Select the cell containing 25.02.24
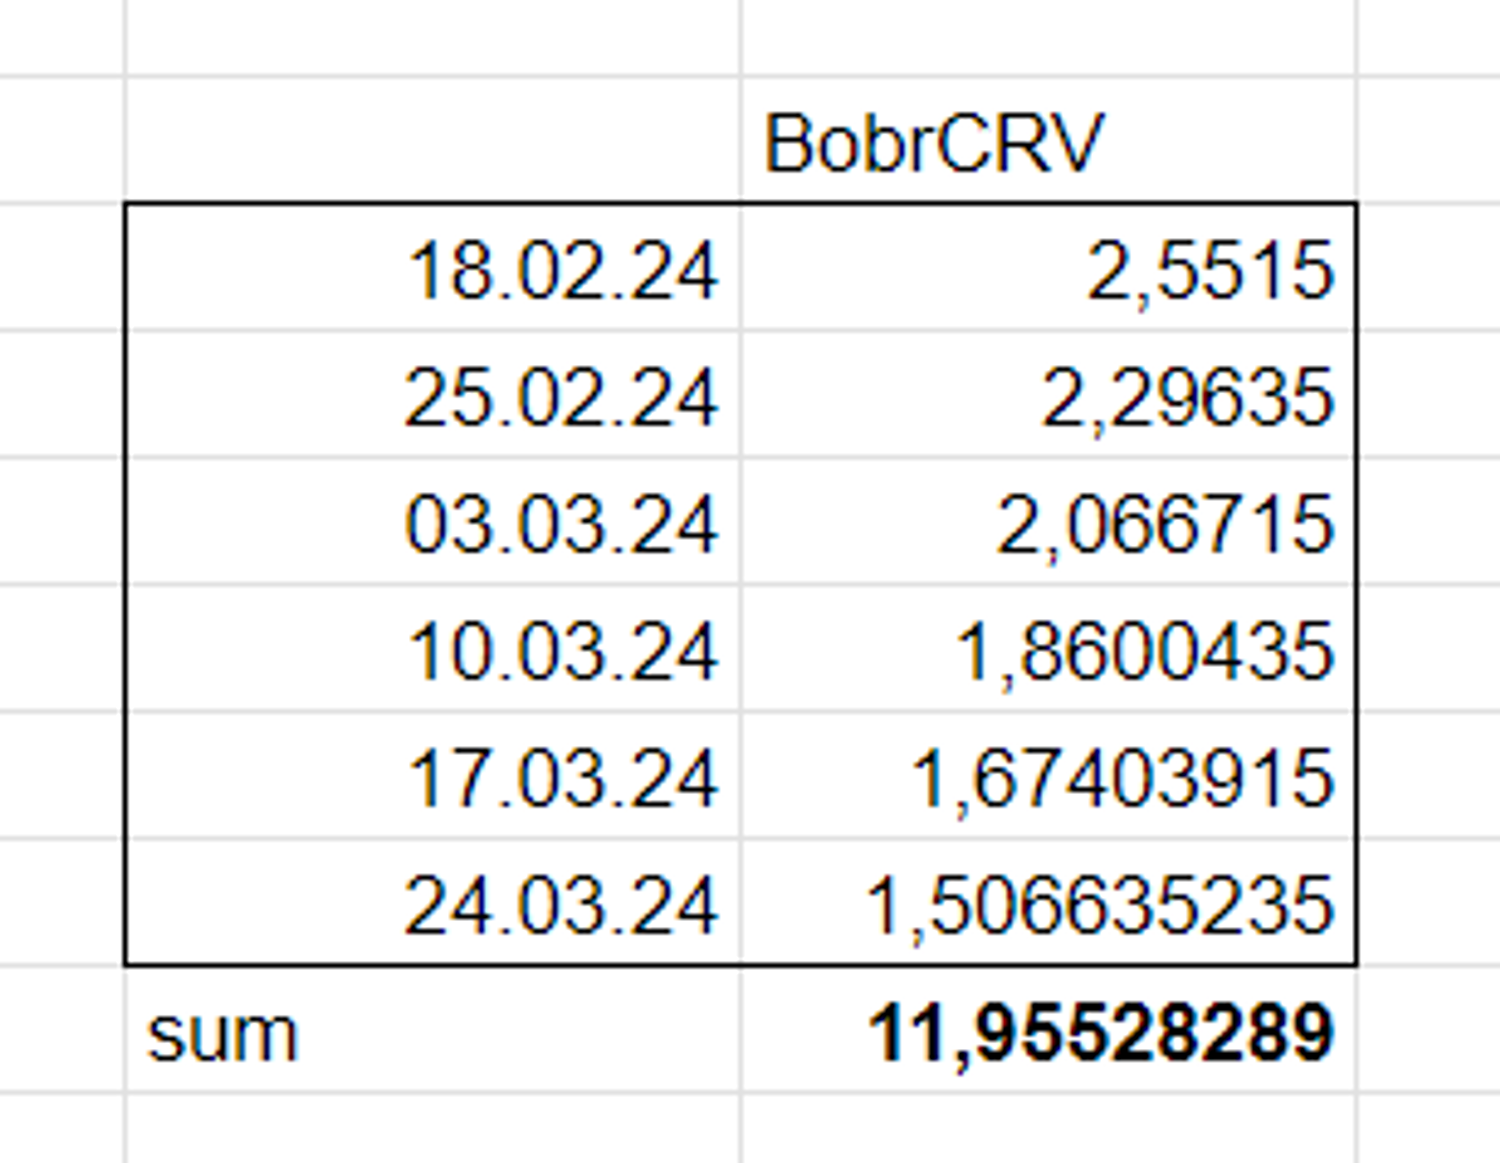The height and width of the screenshot is (1163, 1500). 432,395
